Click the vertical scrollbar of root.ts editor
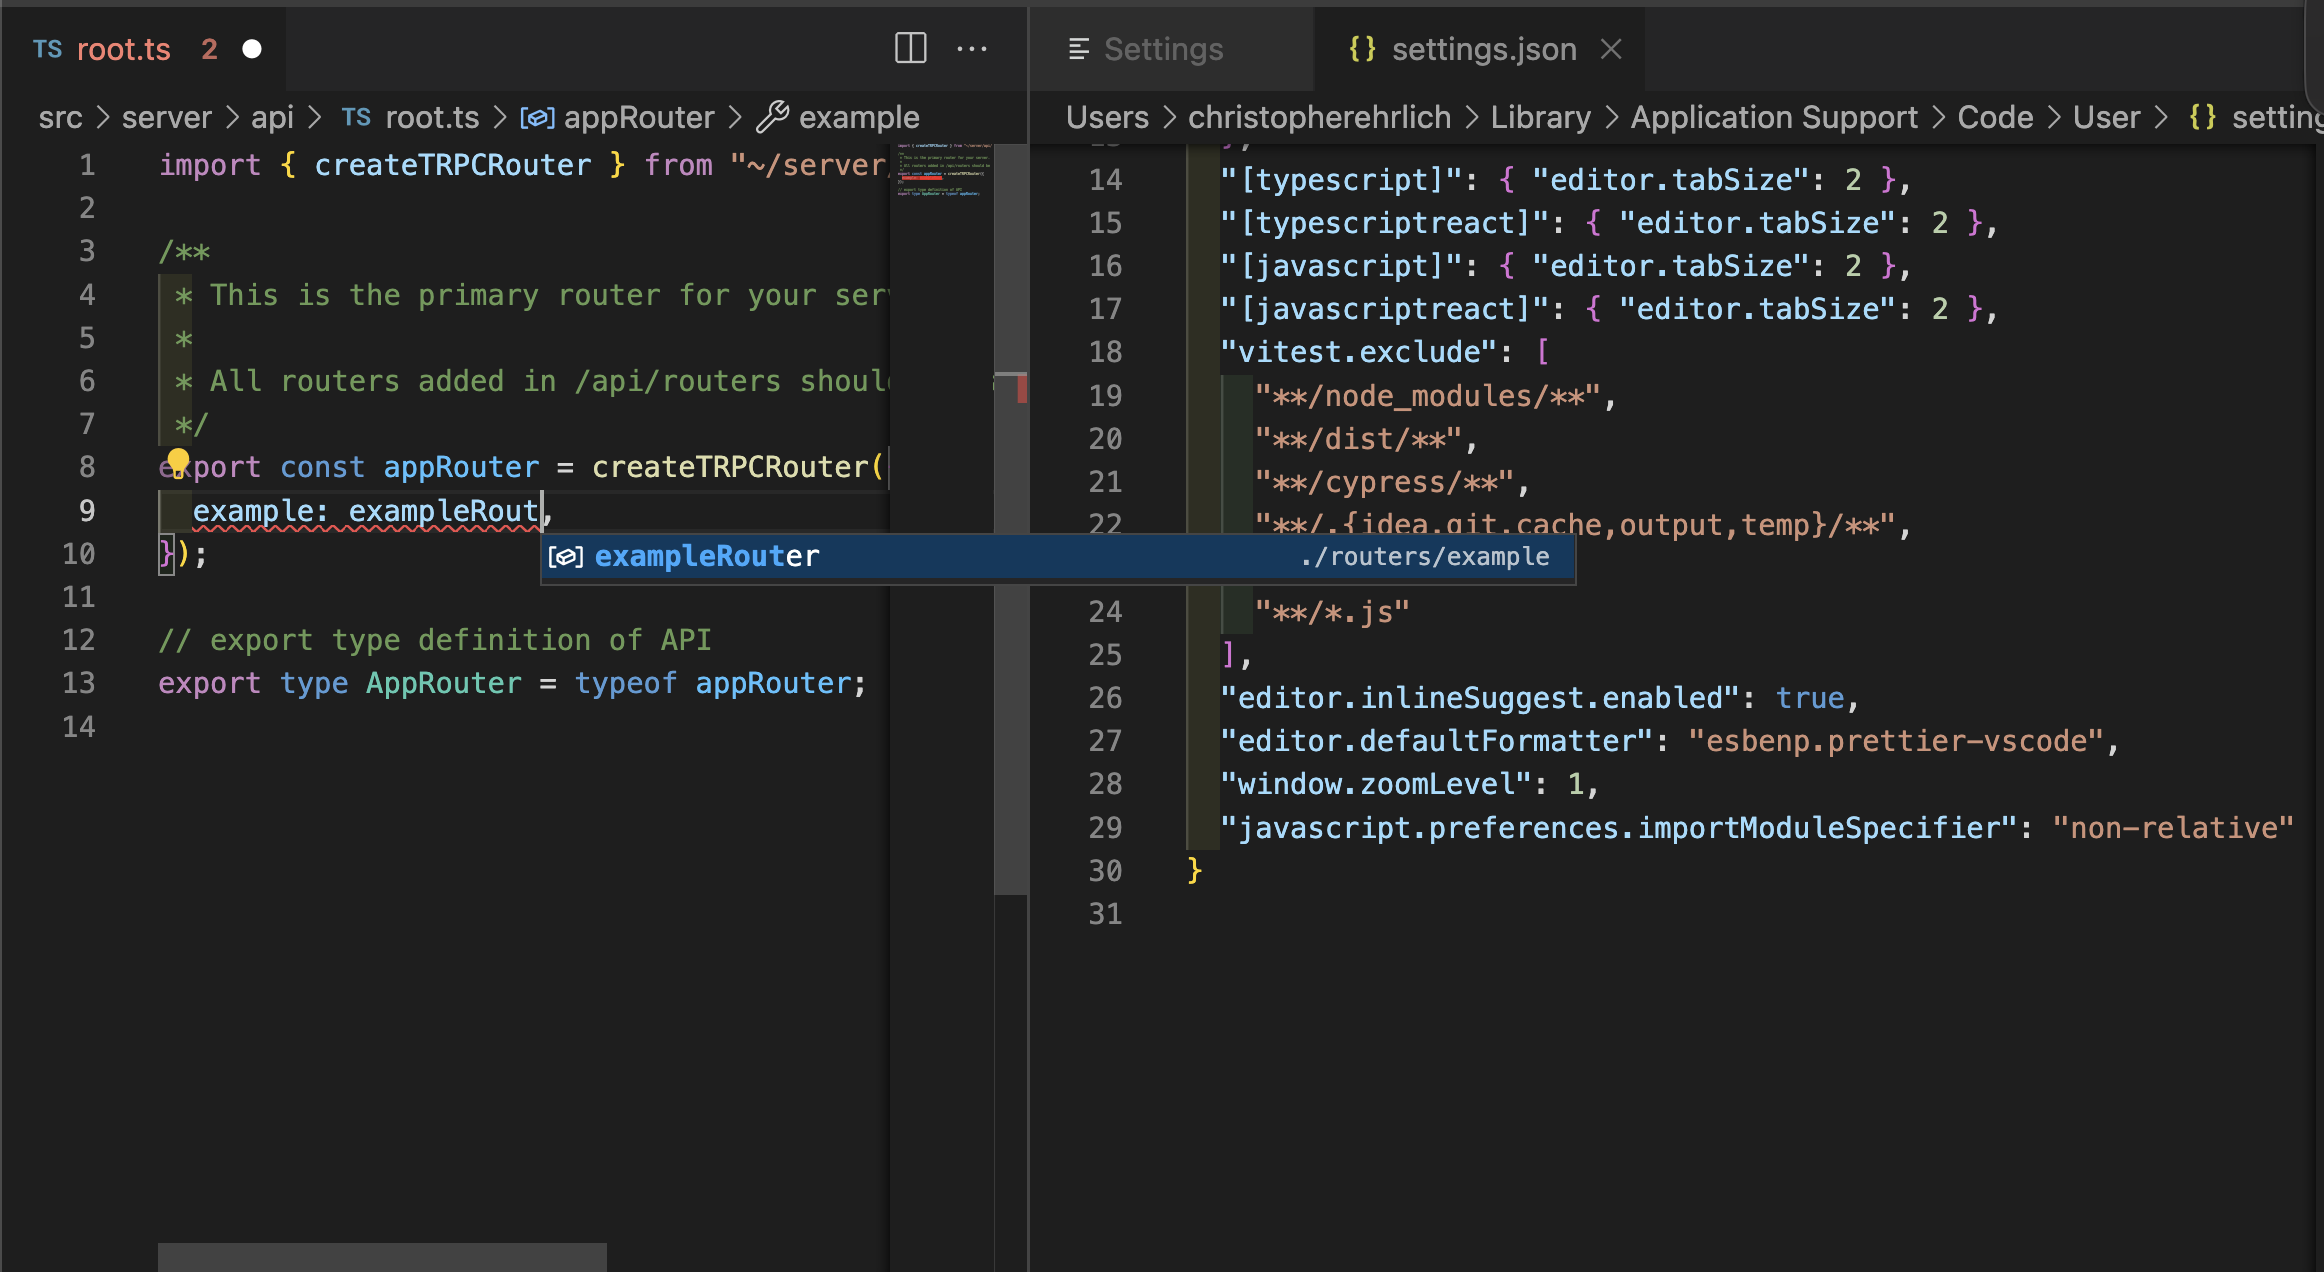 tap(1011, 519)
